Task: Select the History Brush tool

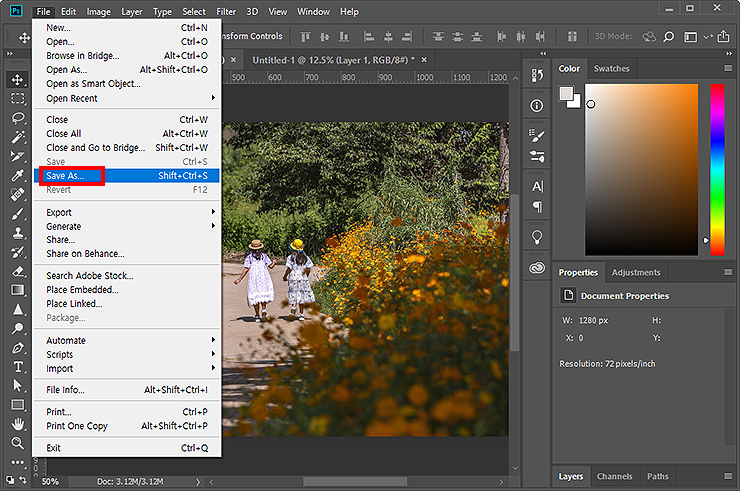Action: (x=17, y=252)
